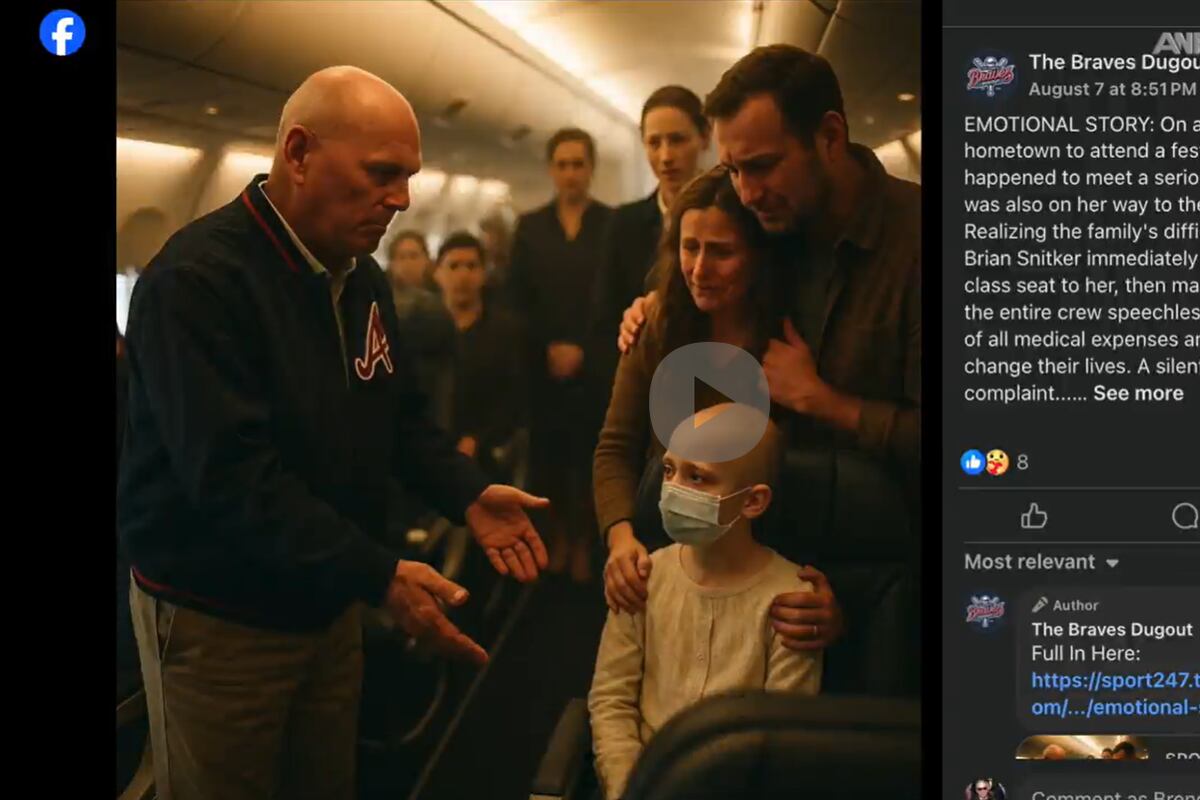The width and height of the screenshot is (1200, 800).
Task: Click The Braves Dugout page avatar in post header
Action: (x=990, y=75)
